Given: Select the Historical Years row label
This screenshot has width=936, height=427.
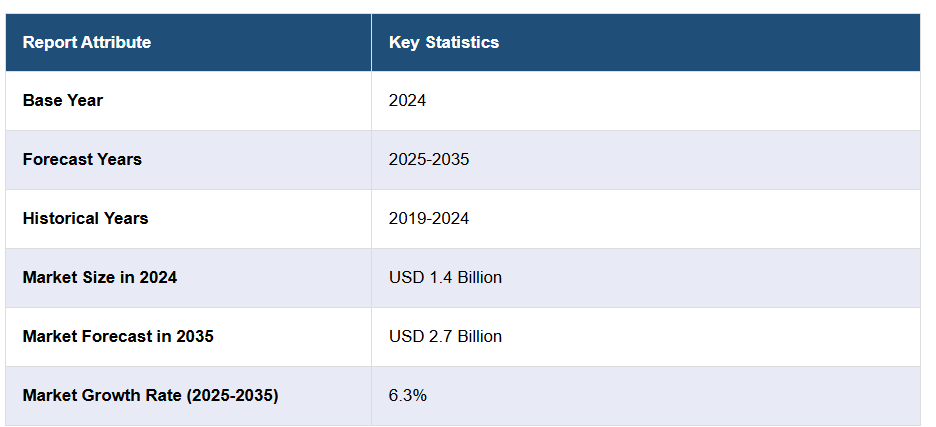Looking at the screenshot, I should click(85, 218).
